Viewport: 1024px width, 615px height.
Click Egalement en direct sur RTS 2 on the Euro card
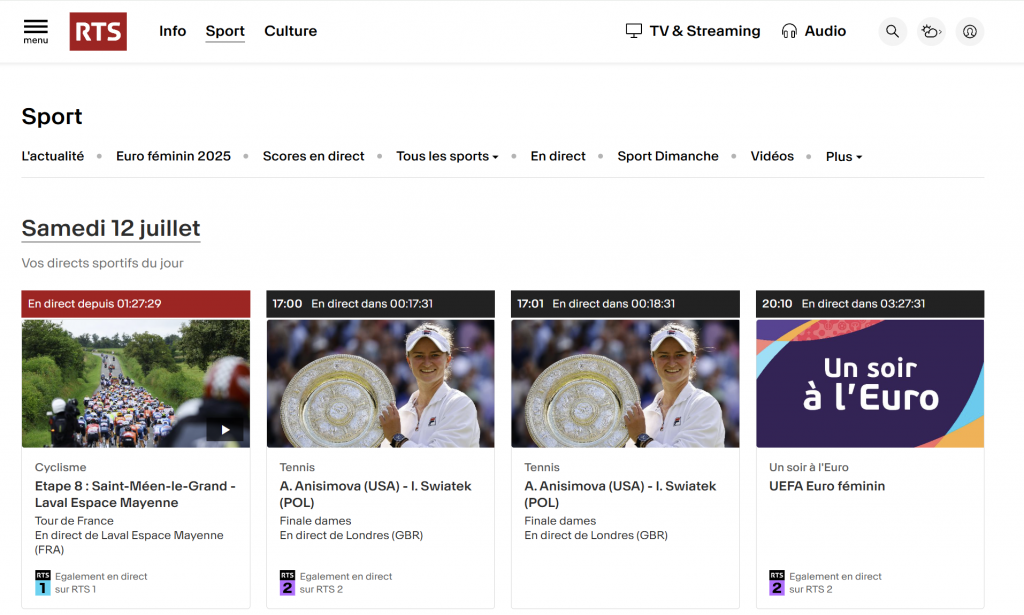(835, 583)
